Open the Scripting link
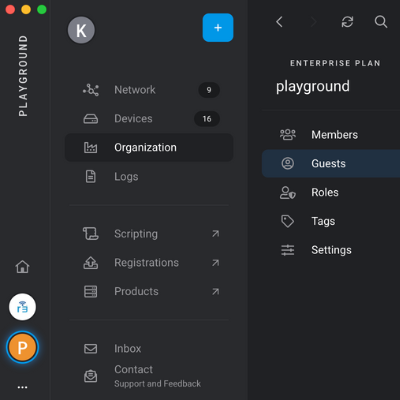 149,234
